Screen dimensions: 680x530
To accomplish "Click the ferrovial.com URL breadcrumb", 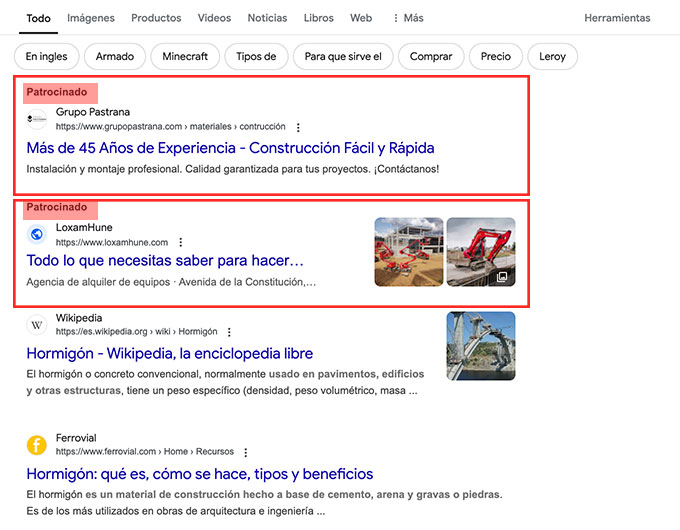I will tap(145, 451).
